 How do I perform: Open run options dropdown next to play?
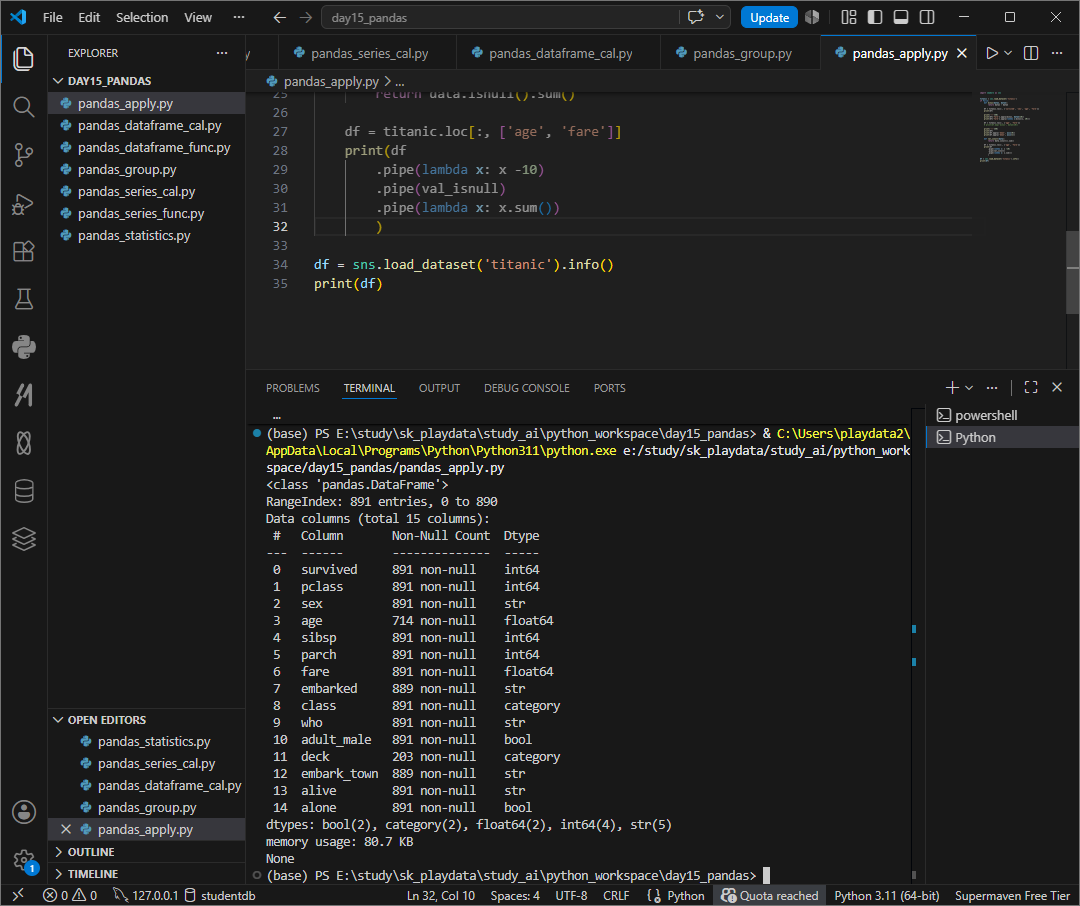coord(1008,53)
